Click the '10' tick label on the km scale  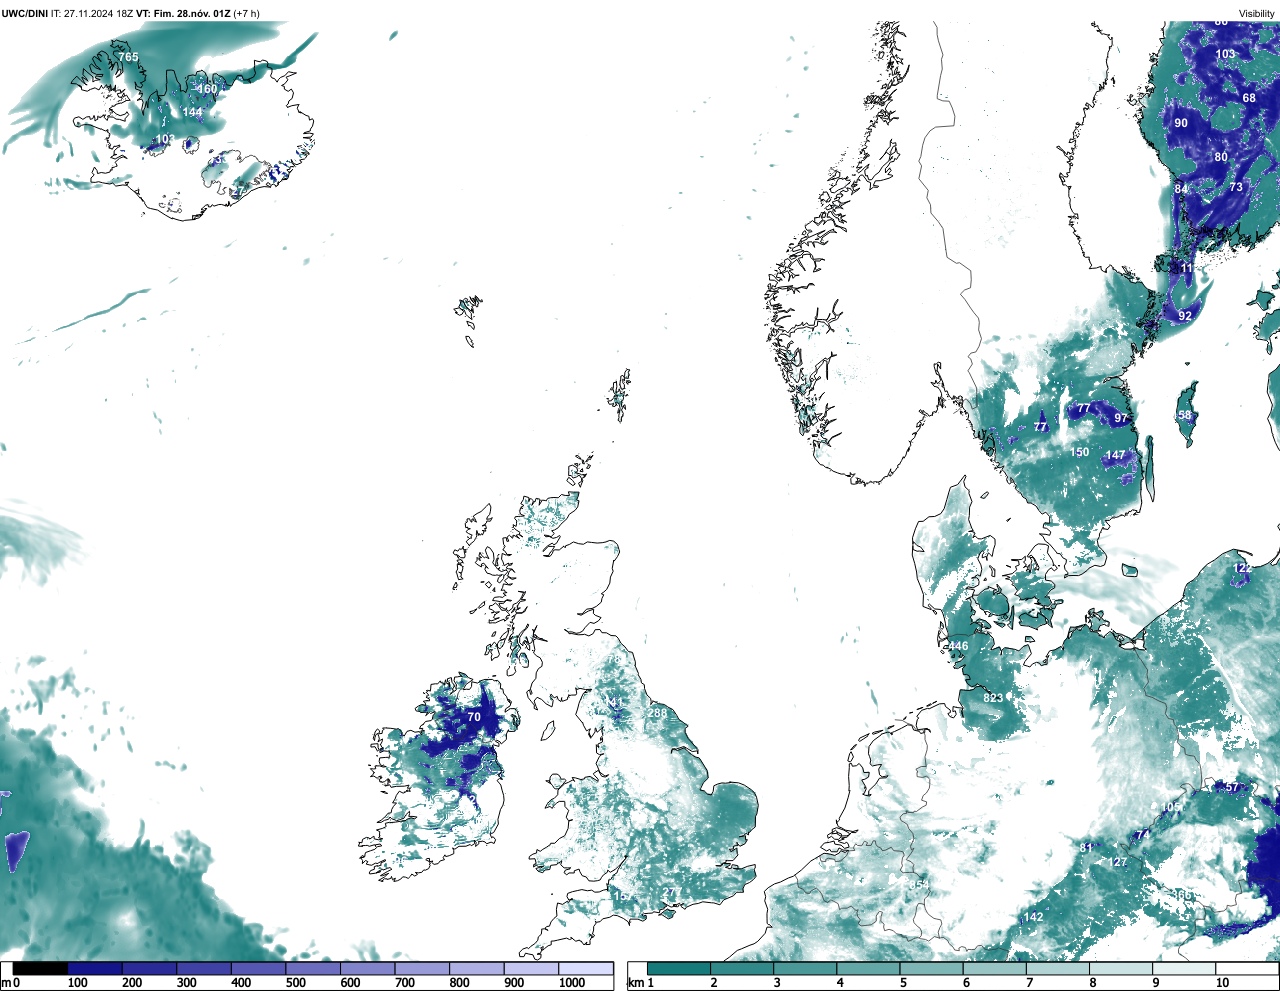pos(1222,983)
